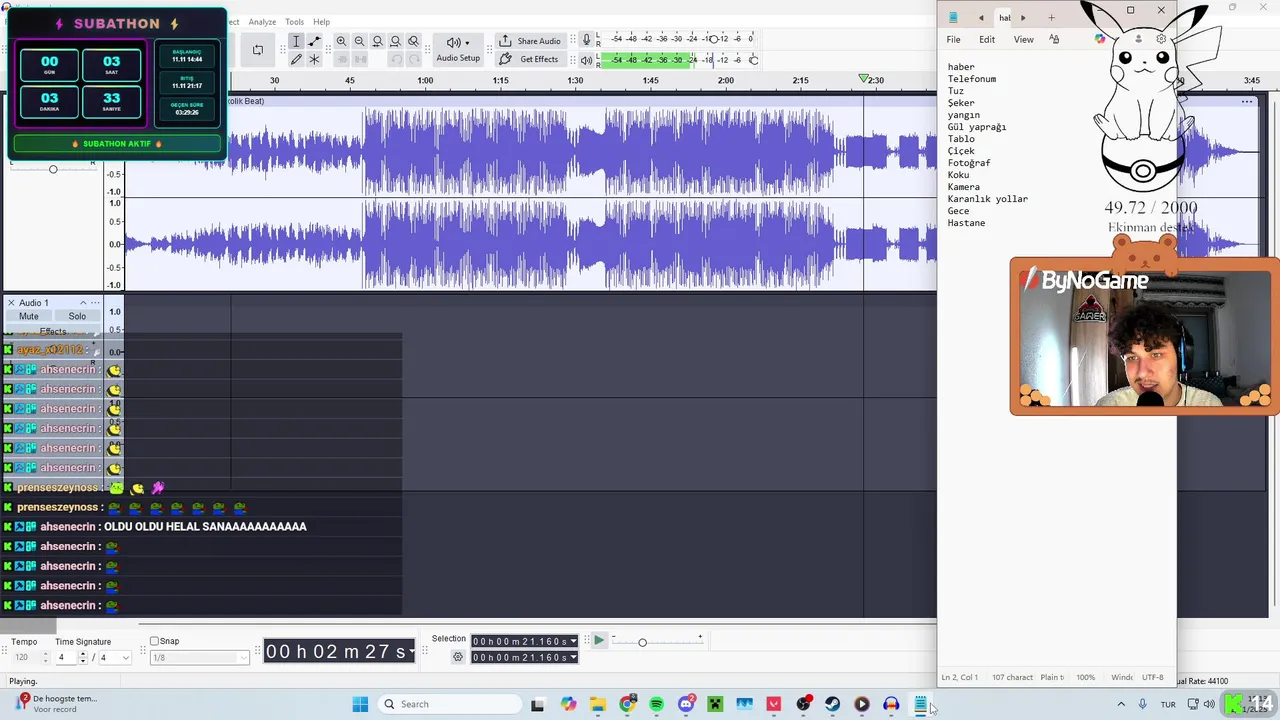Viewport: 1280px width, 720px height.
Task: Open Discord from the taskbar
Action: [686, 704]
